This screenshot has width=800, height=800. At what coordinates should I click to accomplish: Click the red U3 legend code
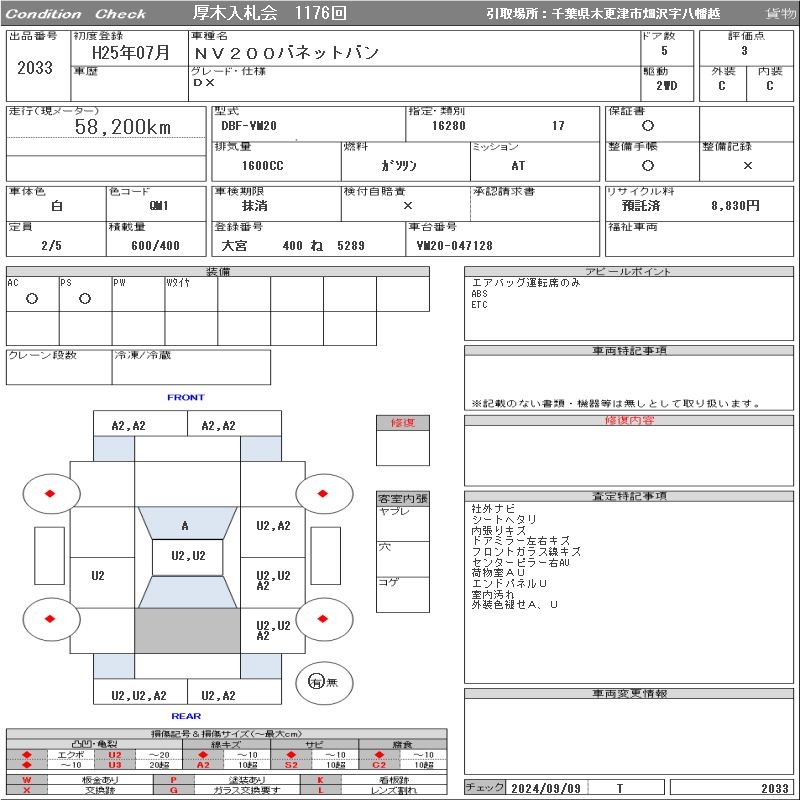coord(115,764)
